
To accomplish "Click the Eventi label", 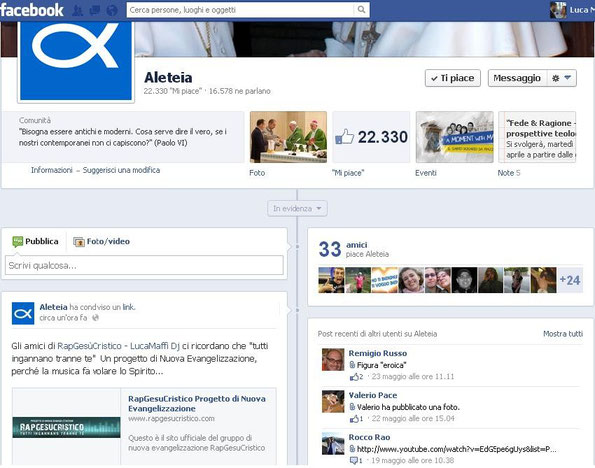I will coord(426,173).
